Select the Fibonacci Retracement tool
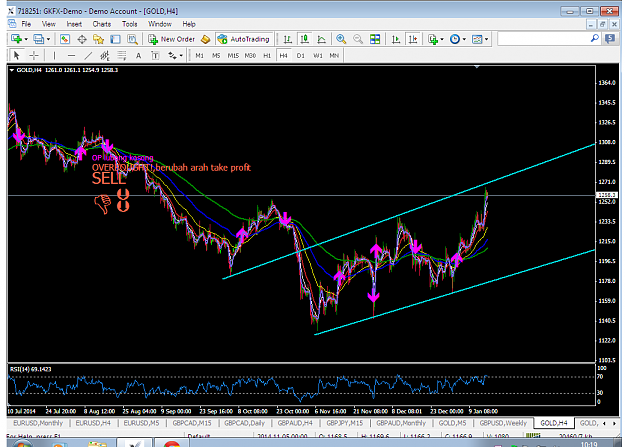Image resolution: width=625 pixels, height=447 pixels. click(x=122, y=55)
